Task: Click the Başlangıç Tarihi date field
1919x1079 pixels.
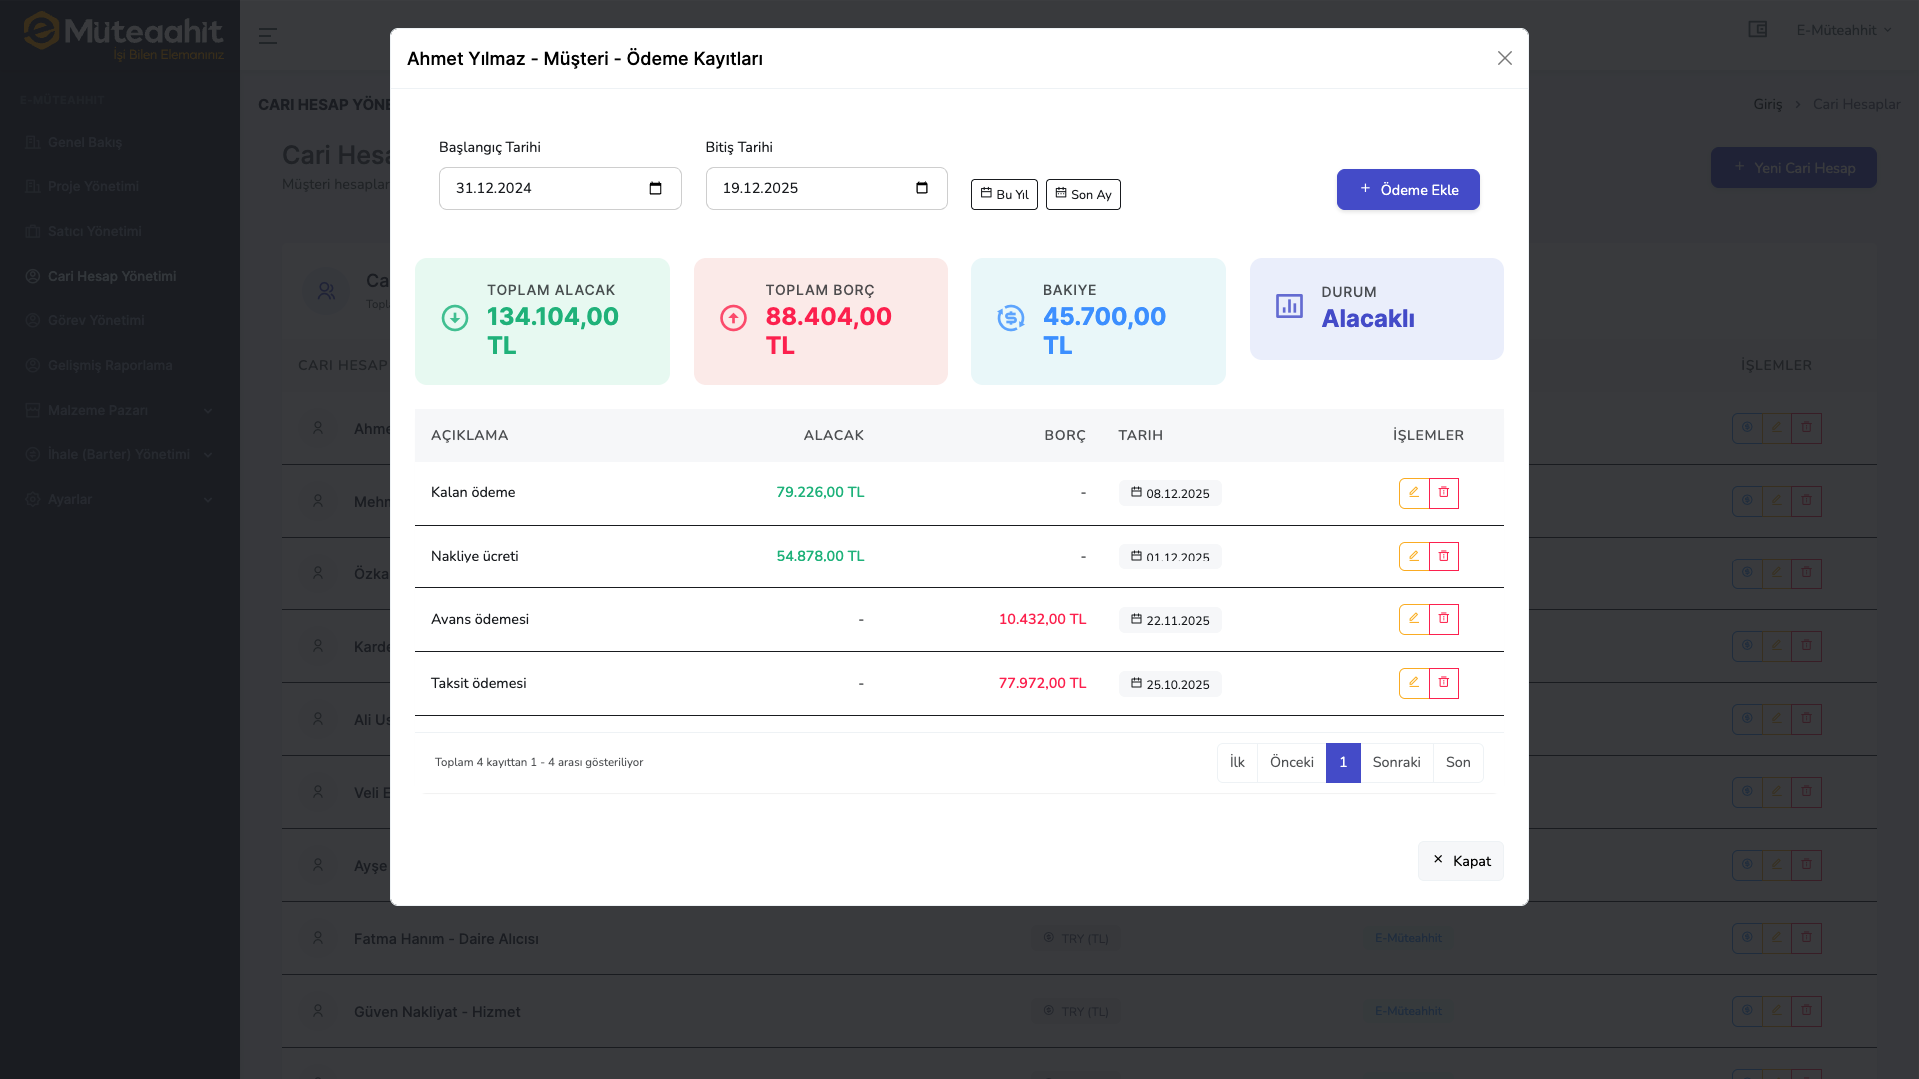Action: (x=540, y=188)
